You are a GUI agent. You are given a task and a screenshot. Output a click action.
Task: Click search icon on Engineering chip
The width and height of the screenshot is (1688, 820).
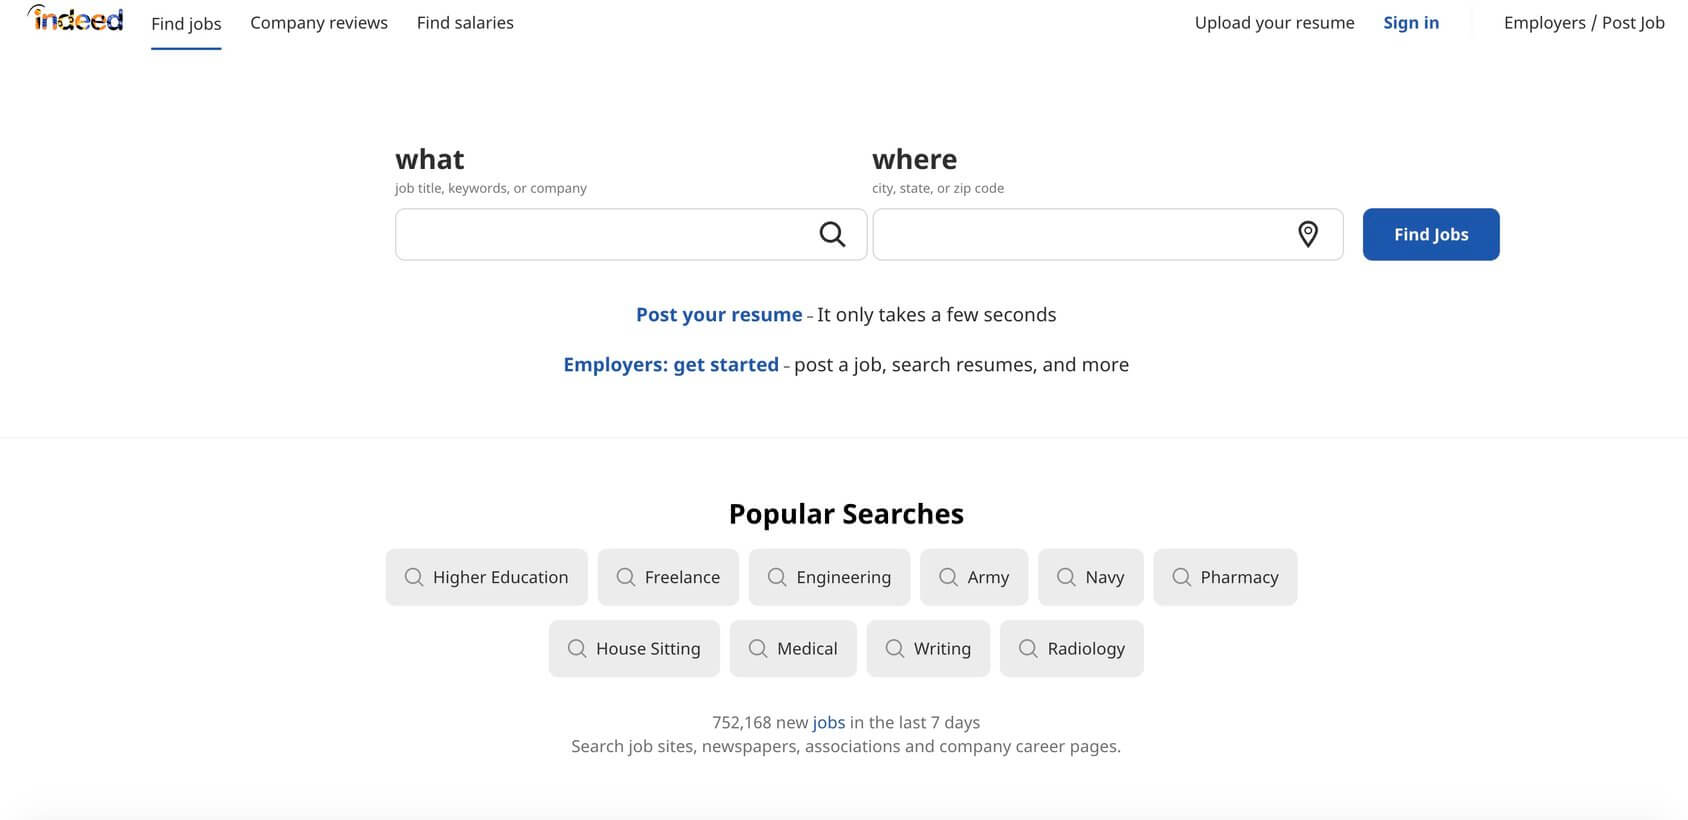tap(777, 577)
